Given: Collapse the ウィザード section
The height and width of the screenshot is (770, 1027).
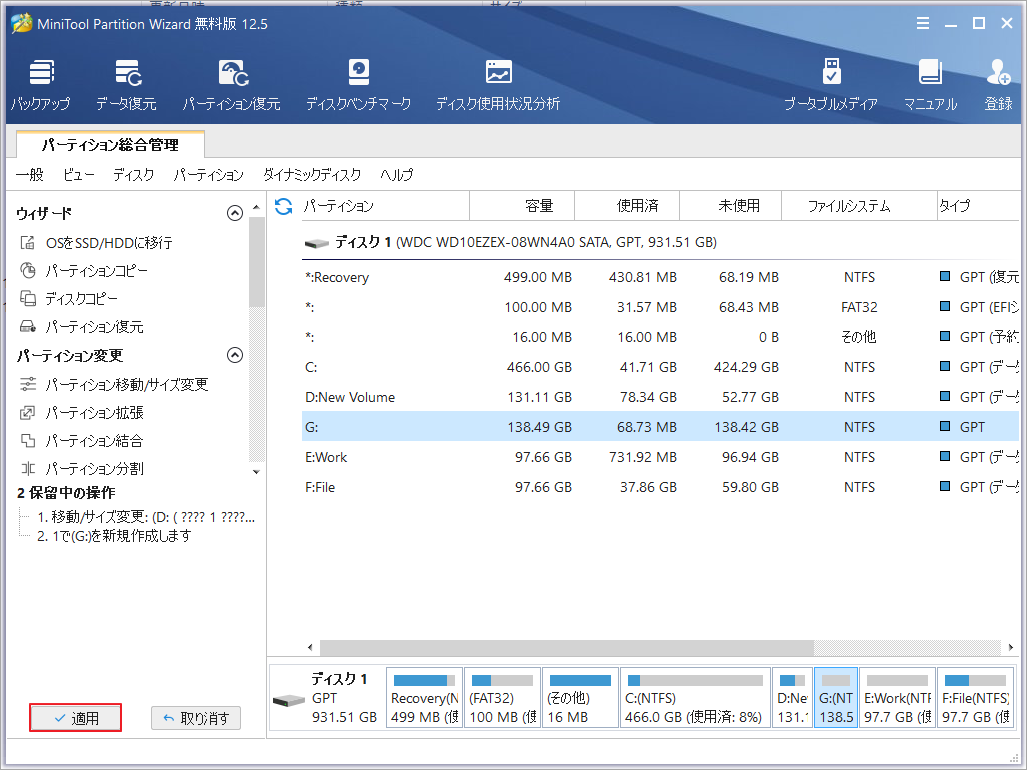Looking at the screenshot, I should click(235, 213).
